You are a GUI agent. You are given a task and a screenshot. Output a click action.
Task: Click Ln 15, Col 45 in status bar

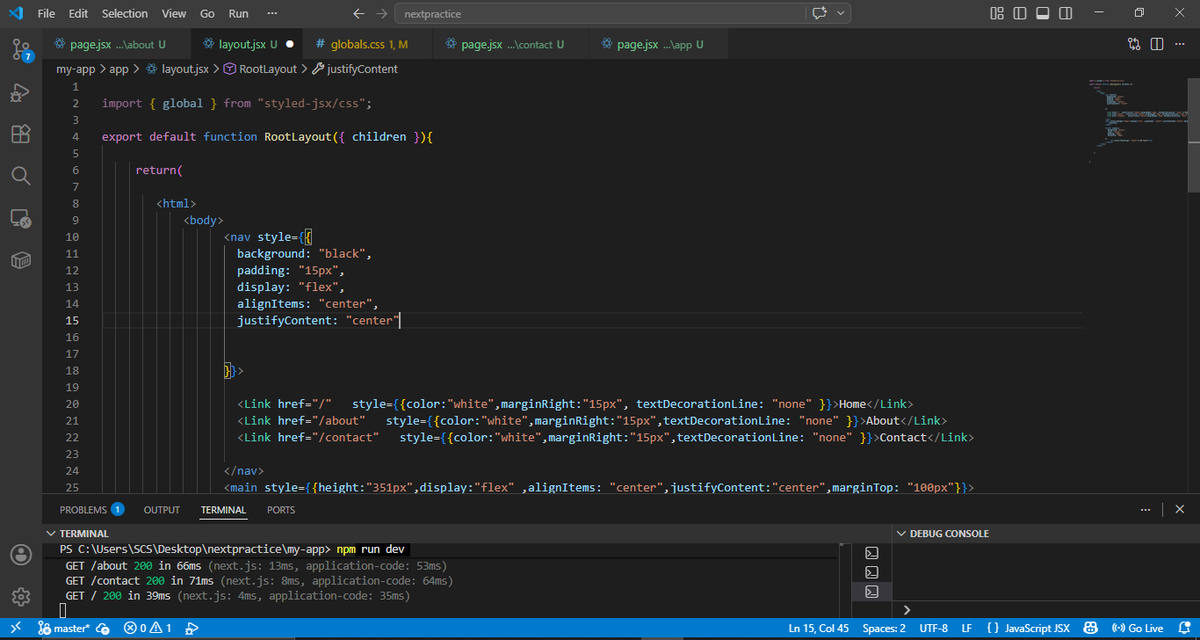coord(820,629)
